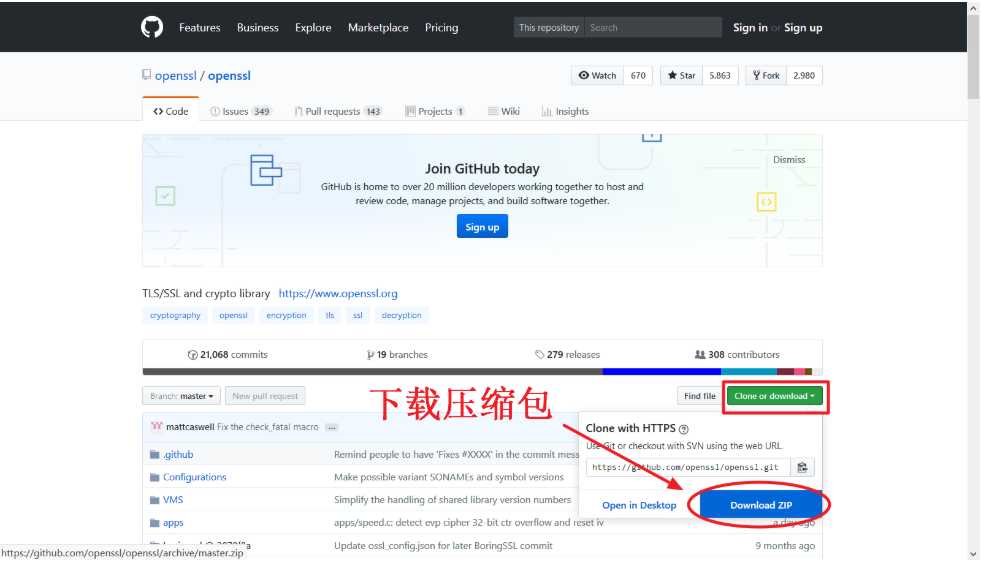The image size is (982, 561).
Task: Open the 279 releases link
Action: [x=567, y=354]
